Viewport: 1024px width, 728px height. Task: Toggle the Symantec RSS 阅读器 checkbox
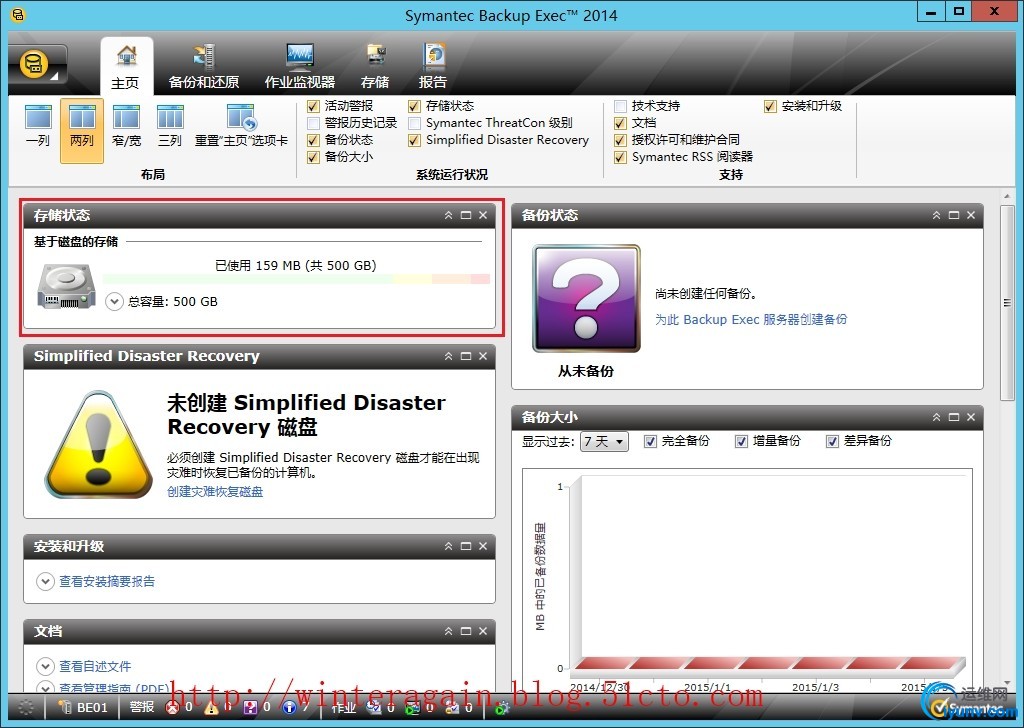[x=620, y=157]
